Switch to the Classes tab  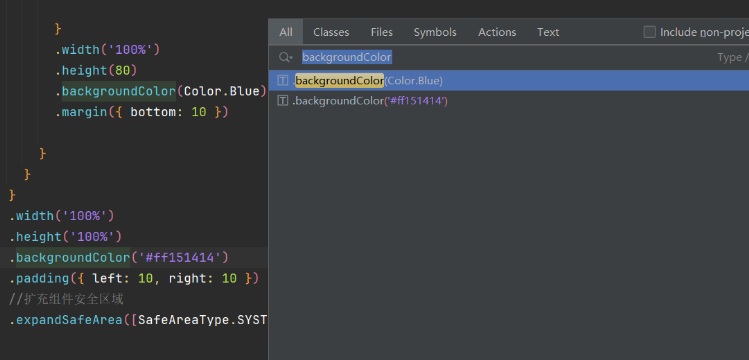pos(331,32)
